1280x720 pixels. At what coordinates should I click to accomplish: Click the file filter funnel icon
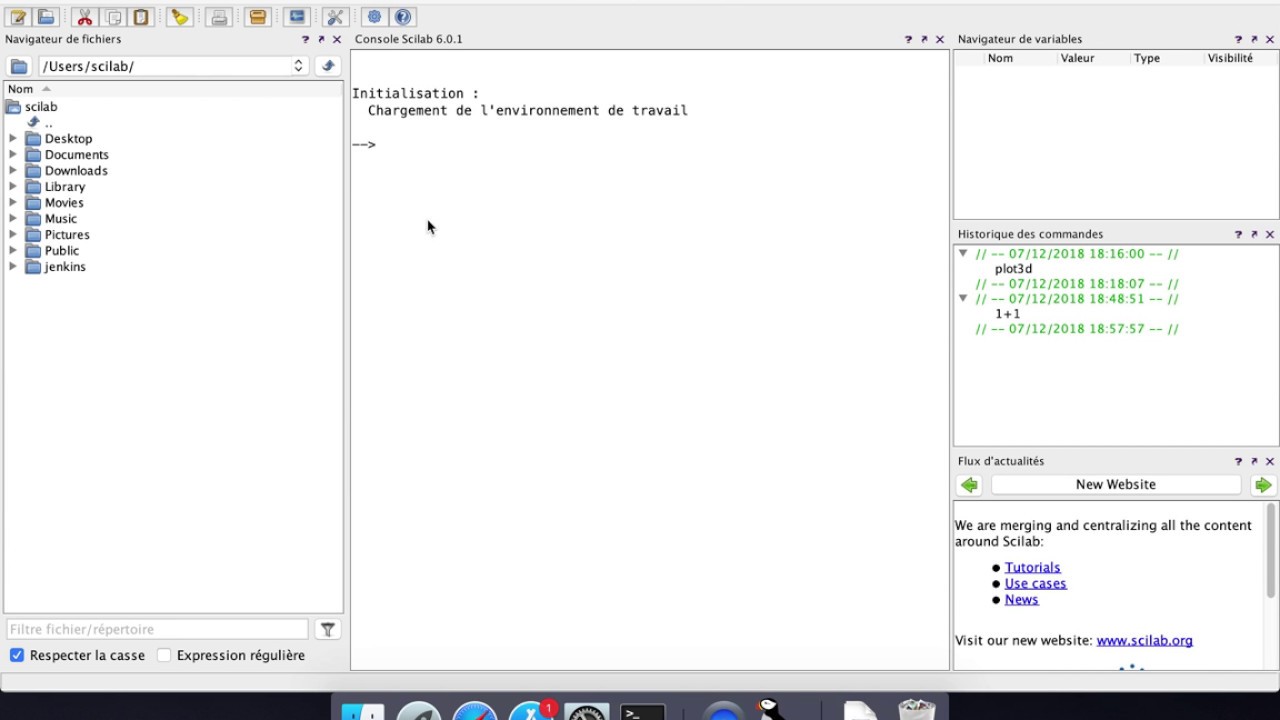click(x=327, y=629)
